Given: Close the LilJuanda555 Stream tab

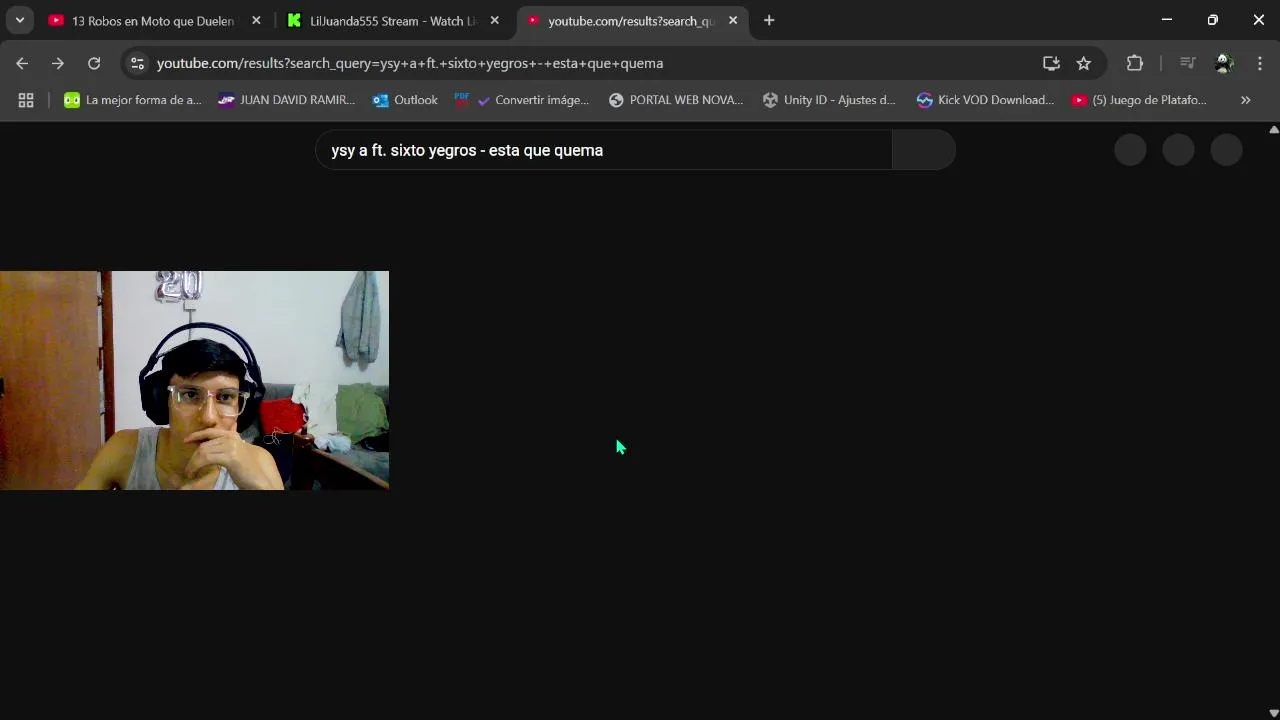Looking at the screenshot, I should 494,20.
